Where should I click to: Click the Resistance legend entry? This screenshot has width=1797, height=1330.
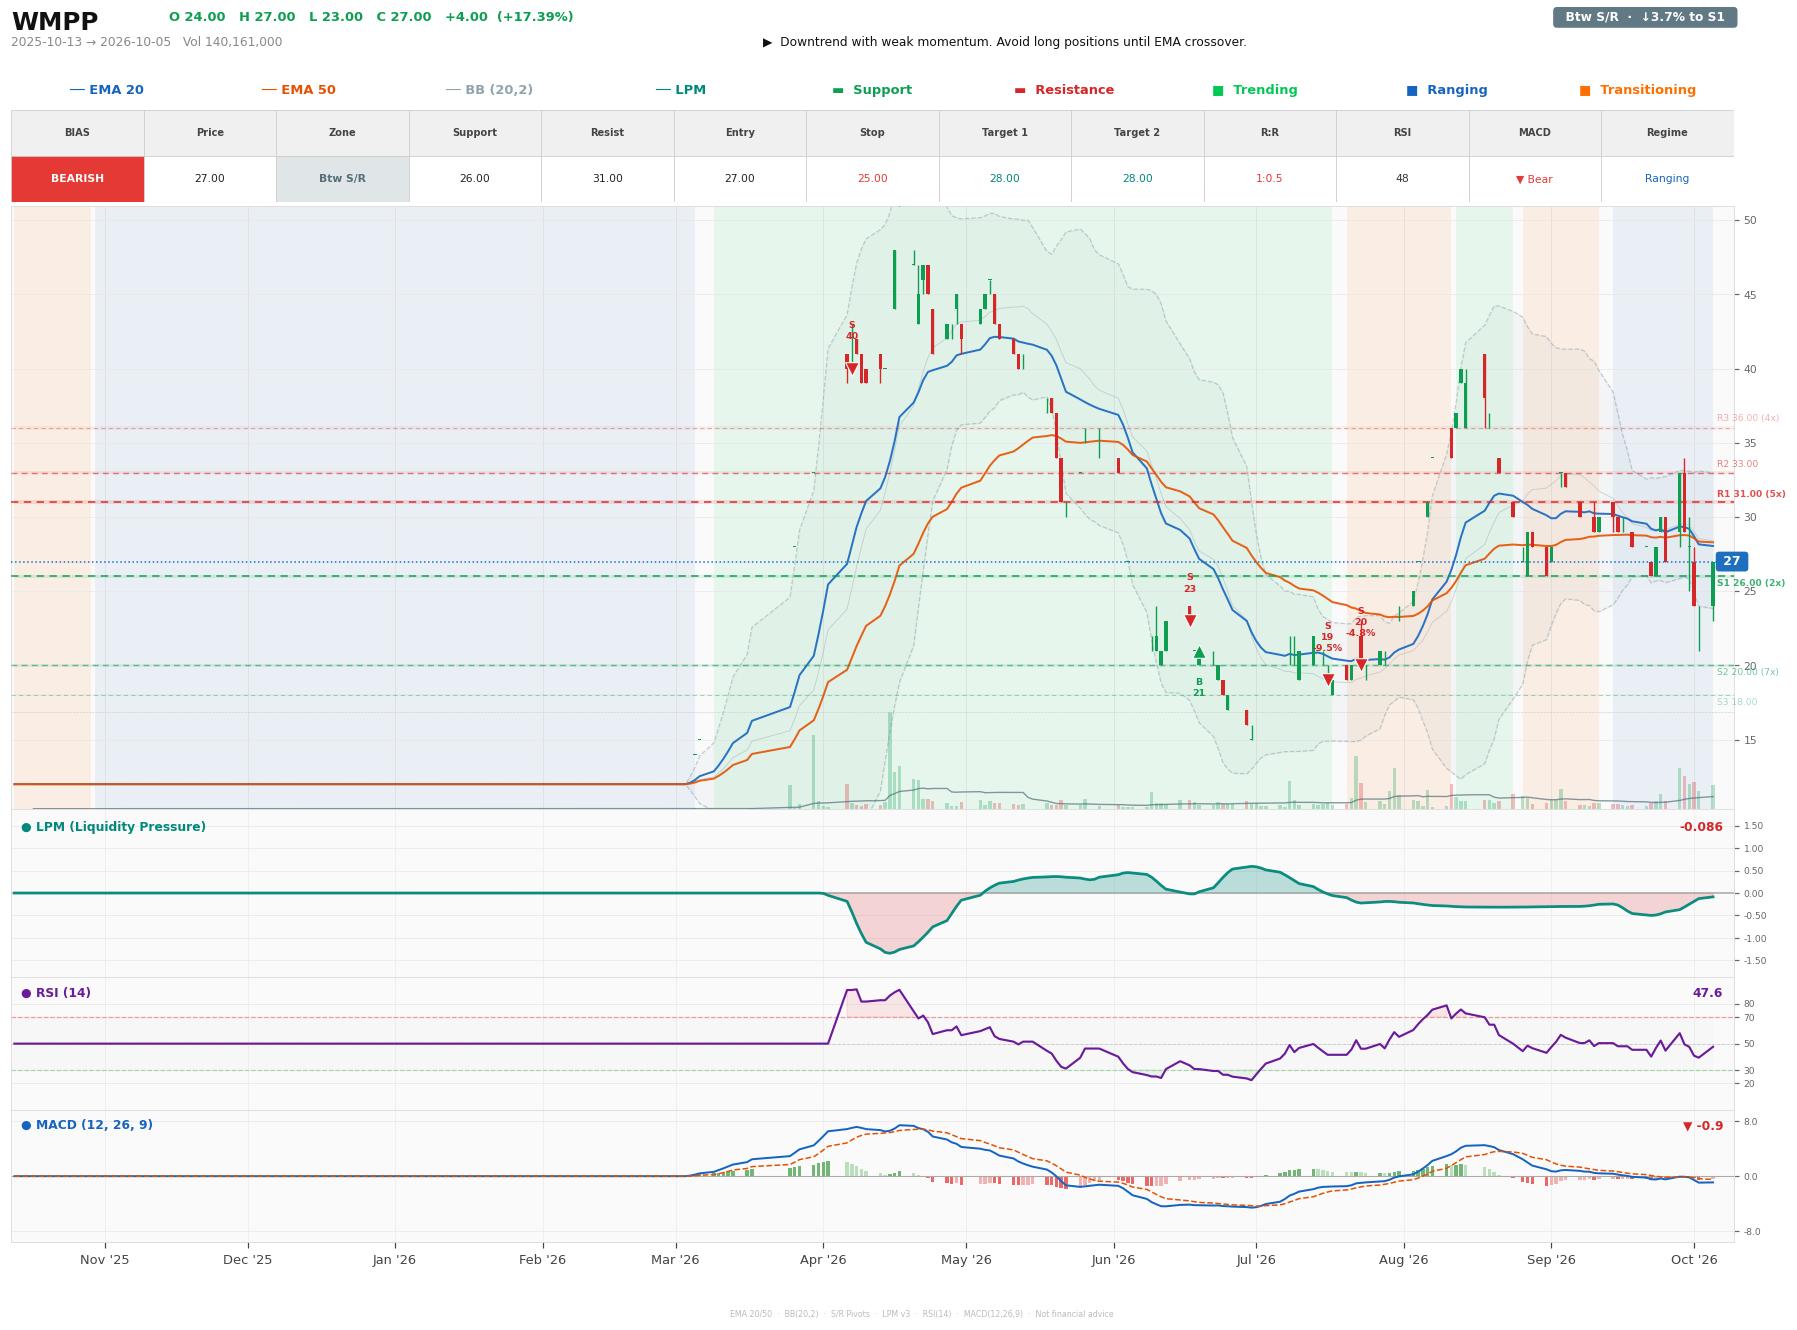pos(1064,90)
